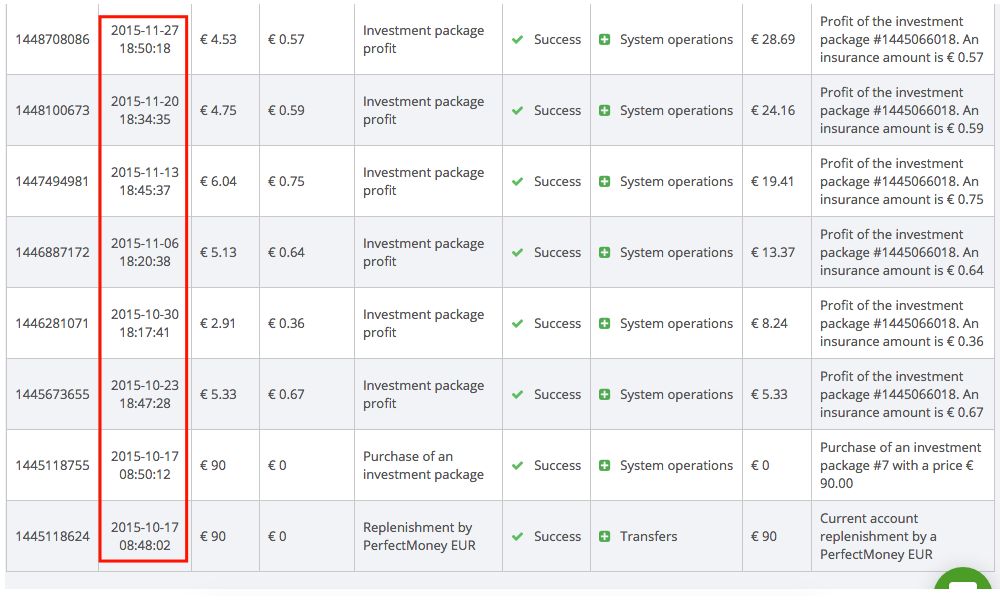Click the date 2015-11-20 18:34:35
Image resolution: width=1005 pixels, height=596 pixels.
(x=144, y=110)
